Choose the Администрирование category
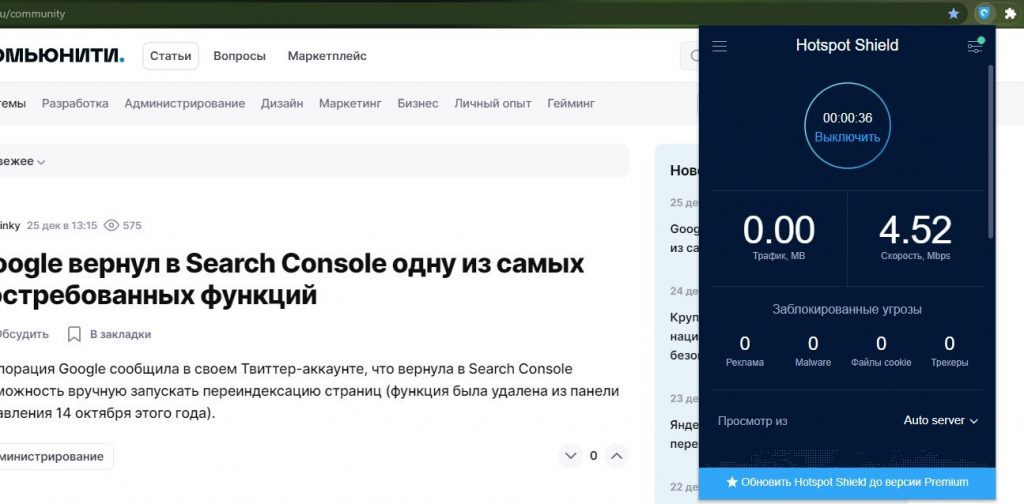The width and height of the screenshot is (1024, 504). point(185,103)
